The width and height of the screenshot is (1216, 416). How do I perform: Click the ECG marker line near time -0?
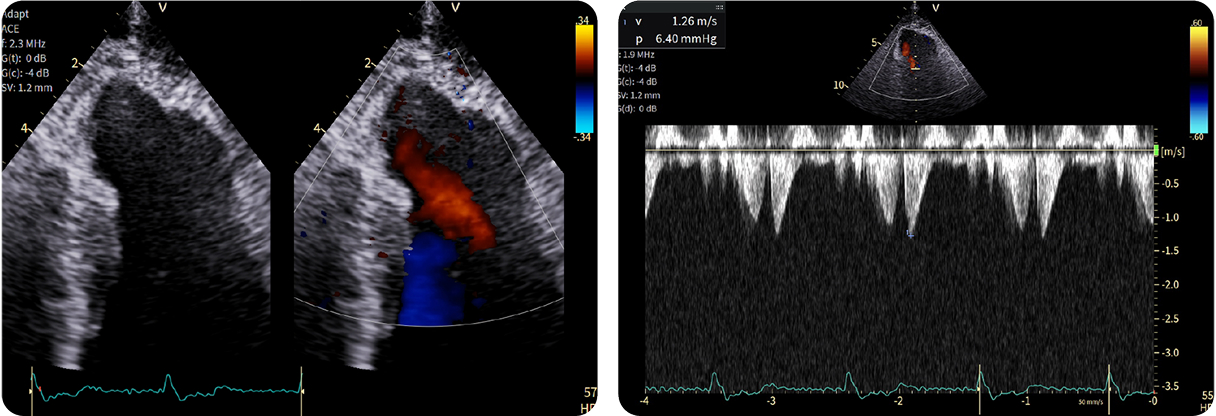tap(1110, 388)
